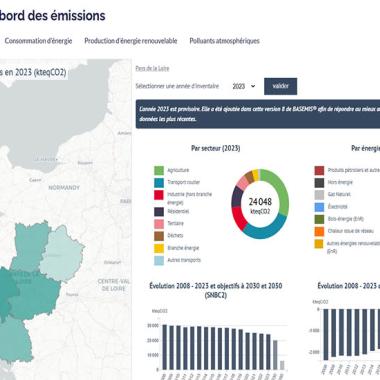Screen dimensions: 380x380
Task: Click the 24 048 kteqCO2 donut center value
Action: (260, 205)
